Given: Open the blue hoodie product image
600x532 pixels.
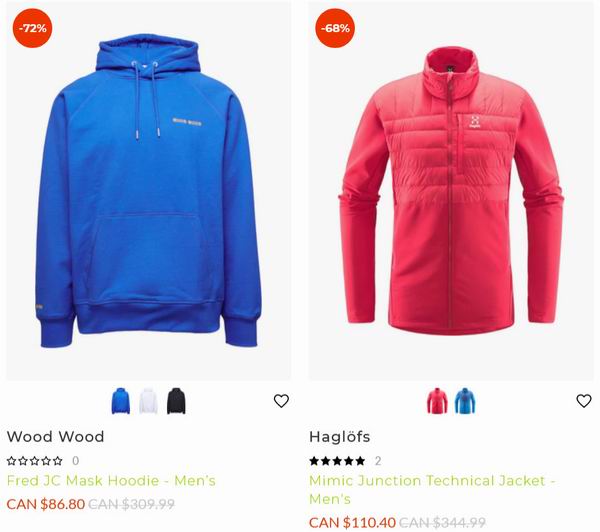Looking at the screenshot, I should pyautogui.click(x=148, y=191).
